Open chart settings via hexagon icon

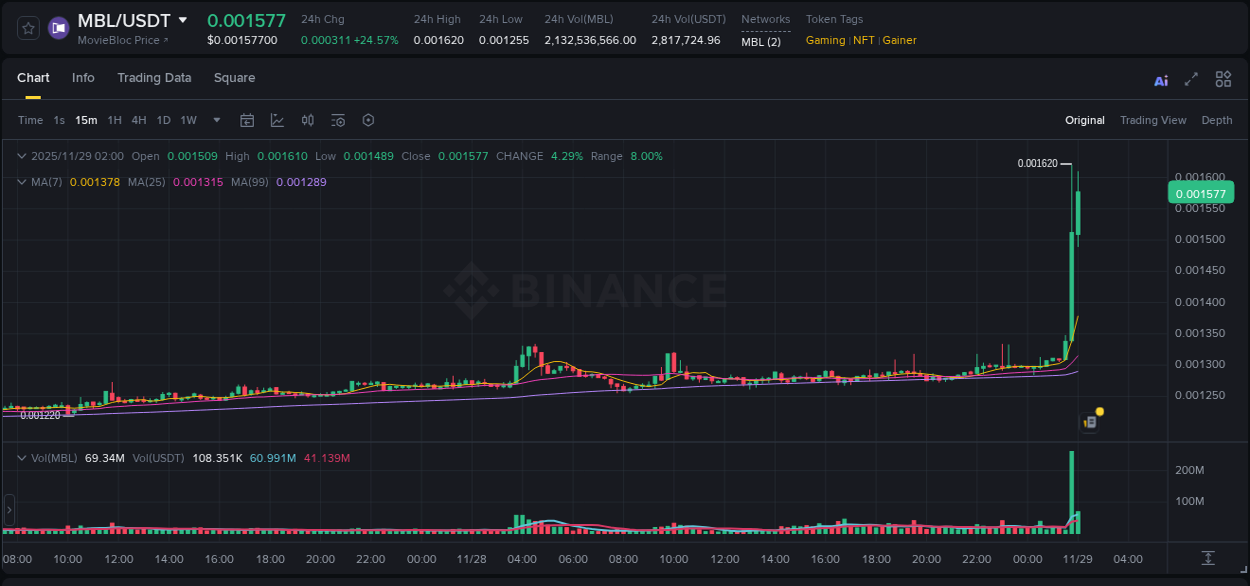tap(367, 119)
